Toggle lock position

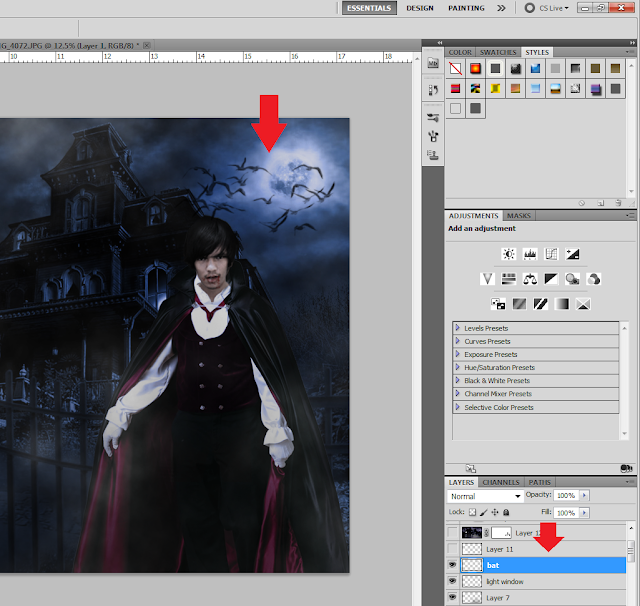[x=495, y=512]
